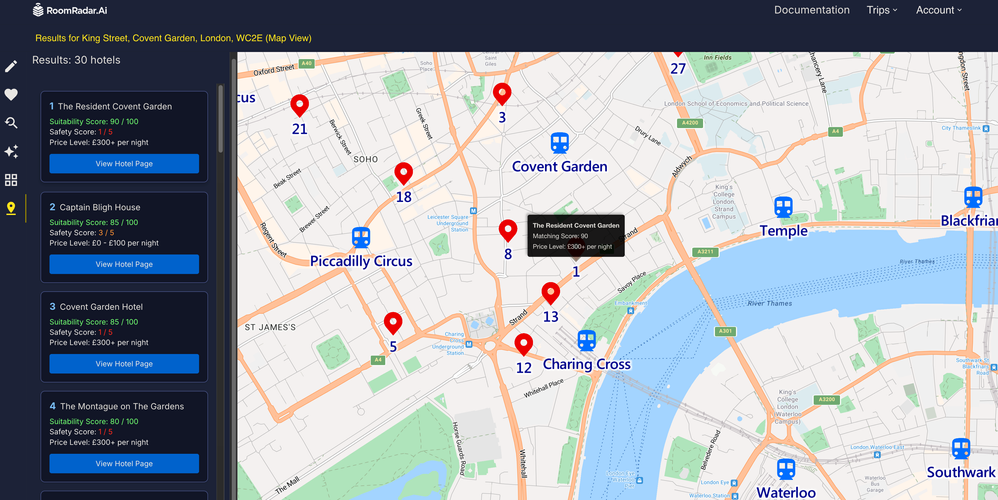Open the Documentation page
This screenshot has width=998, height=500.
click(812, 10)
